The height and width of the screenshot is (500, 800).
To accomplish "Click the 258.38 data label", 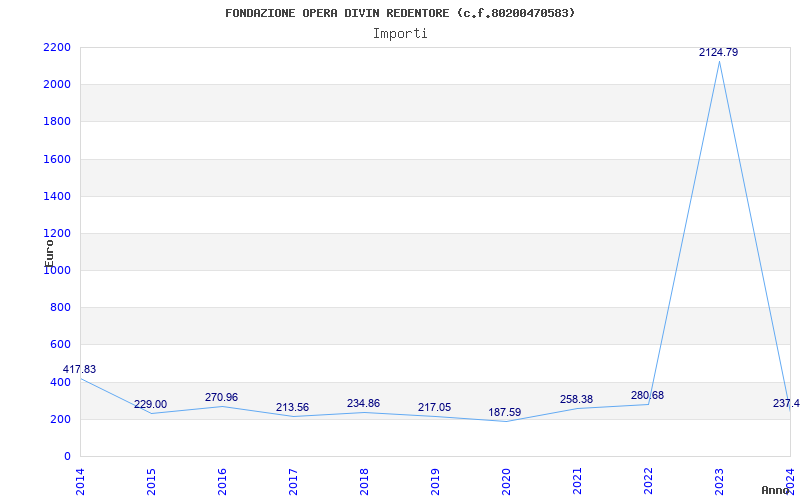I will pyautogui.click(x=577, y=399).
